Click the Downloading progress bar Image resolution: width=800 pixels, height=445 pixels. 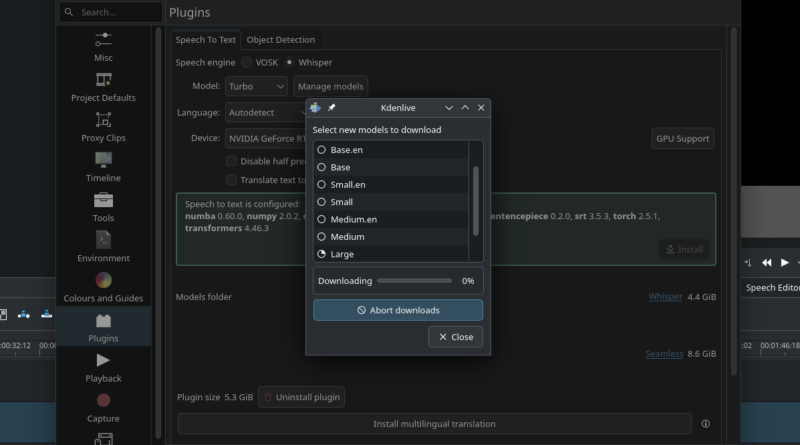[414, 281]
